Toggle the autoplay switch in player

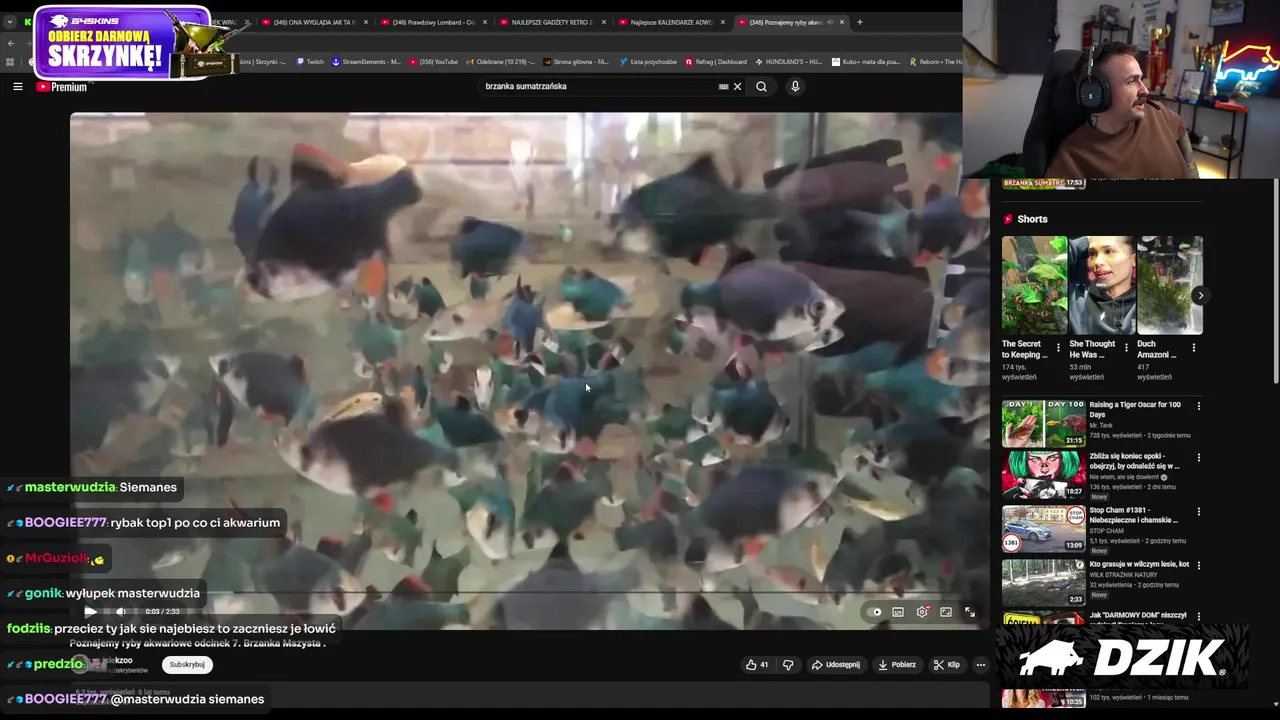pos(876,612)
